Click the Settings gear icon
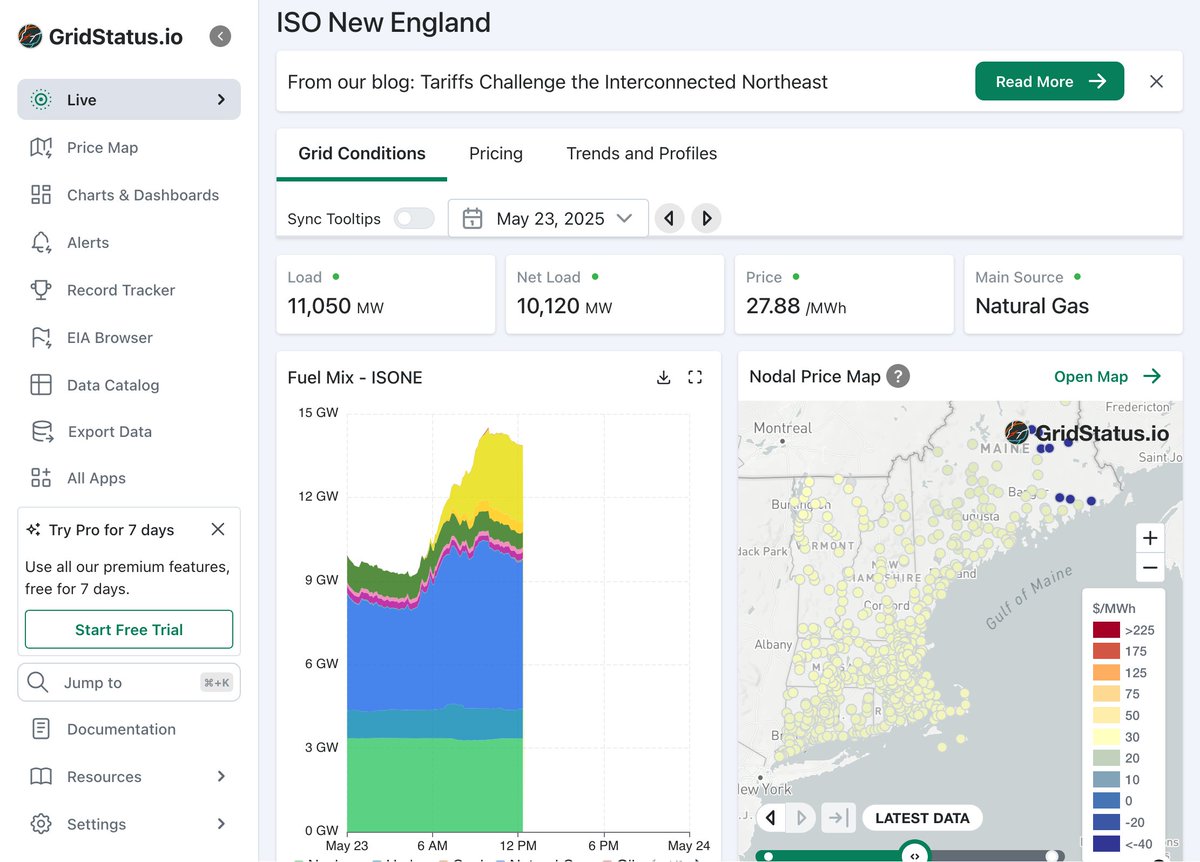 [41, 824]
